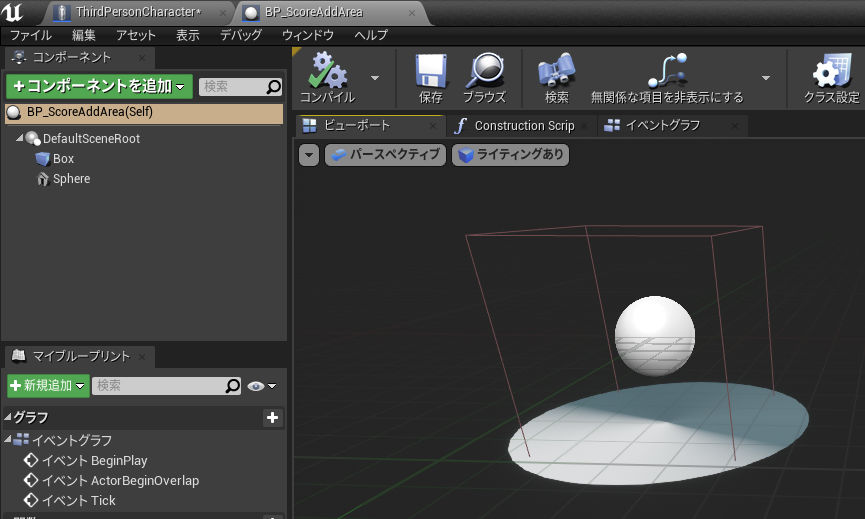Toggle hide unrelated nodes (無関係な項目を非表示にする)

point(667,78)
